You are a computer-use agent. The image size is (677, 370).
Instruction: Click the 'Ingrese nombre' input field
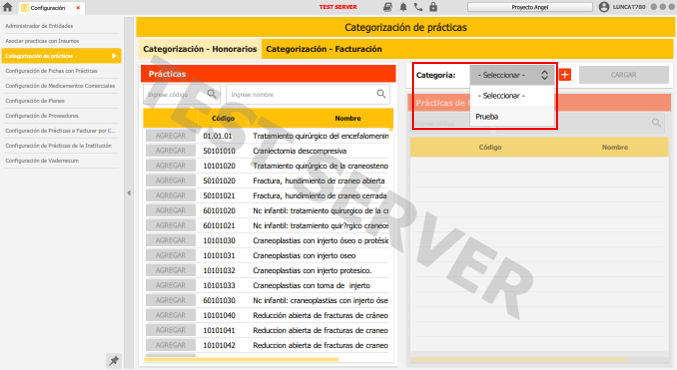[308, 94]
